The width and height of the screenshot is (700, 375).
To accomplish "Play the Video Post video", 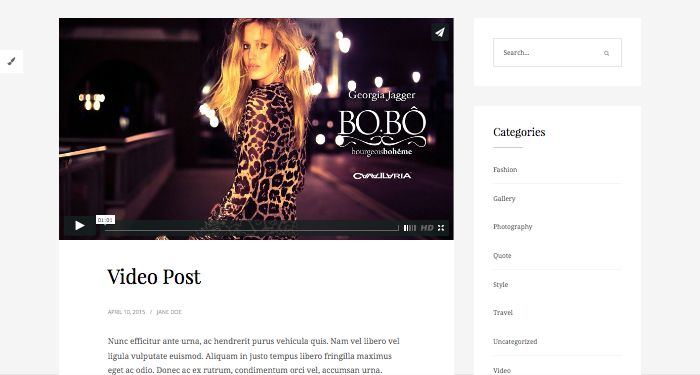I will coord(79,226).
